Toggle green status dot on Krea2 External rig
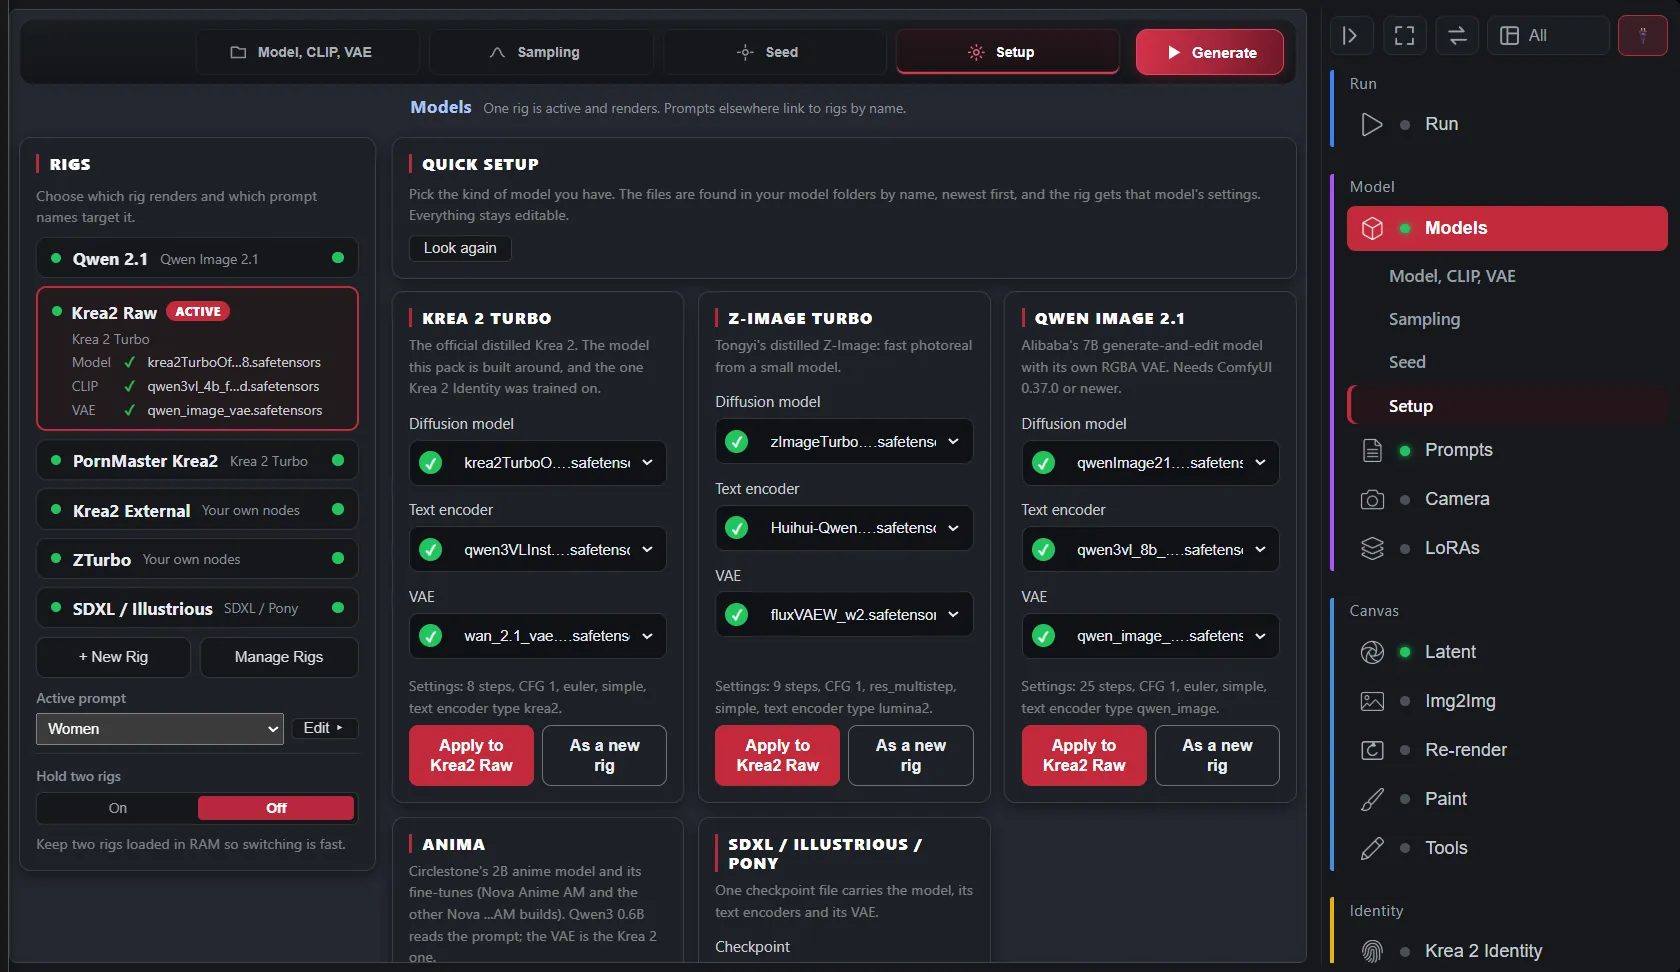This screenshot has width=1680, height=972. pos(338,509)
